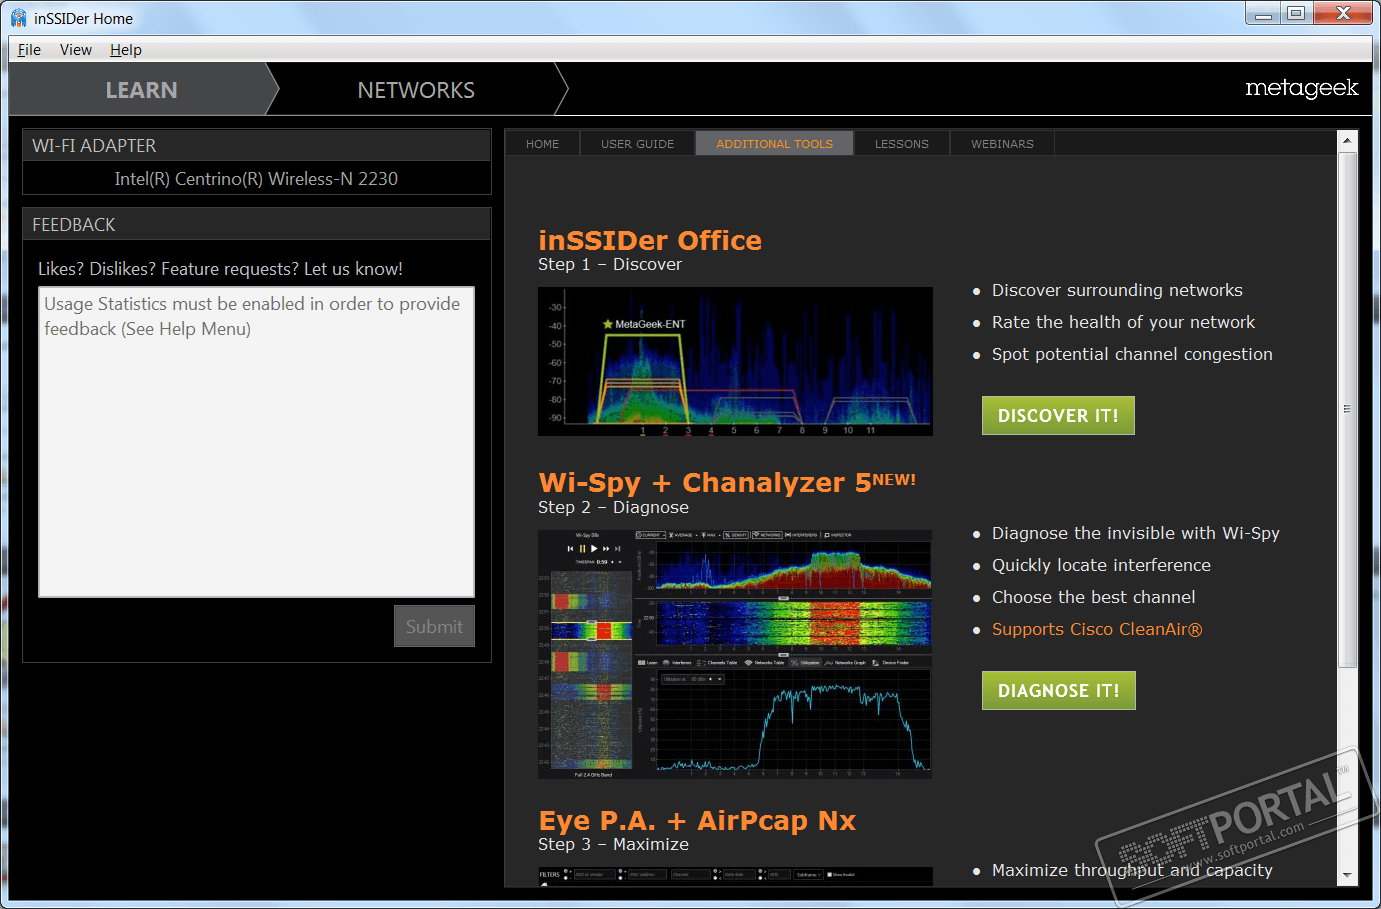Select the LEARN section
The width and height of the screenshot is (1381, 909).
(141, 90)
